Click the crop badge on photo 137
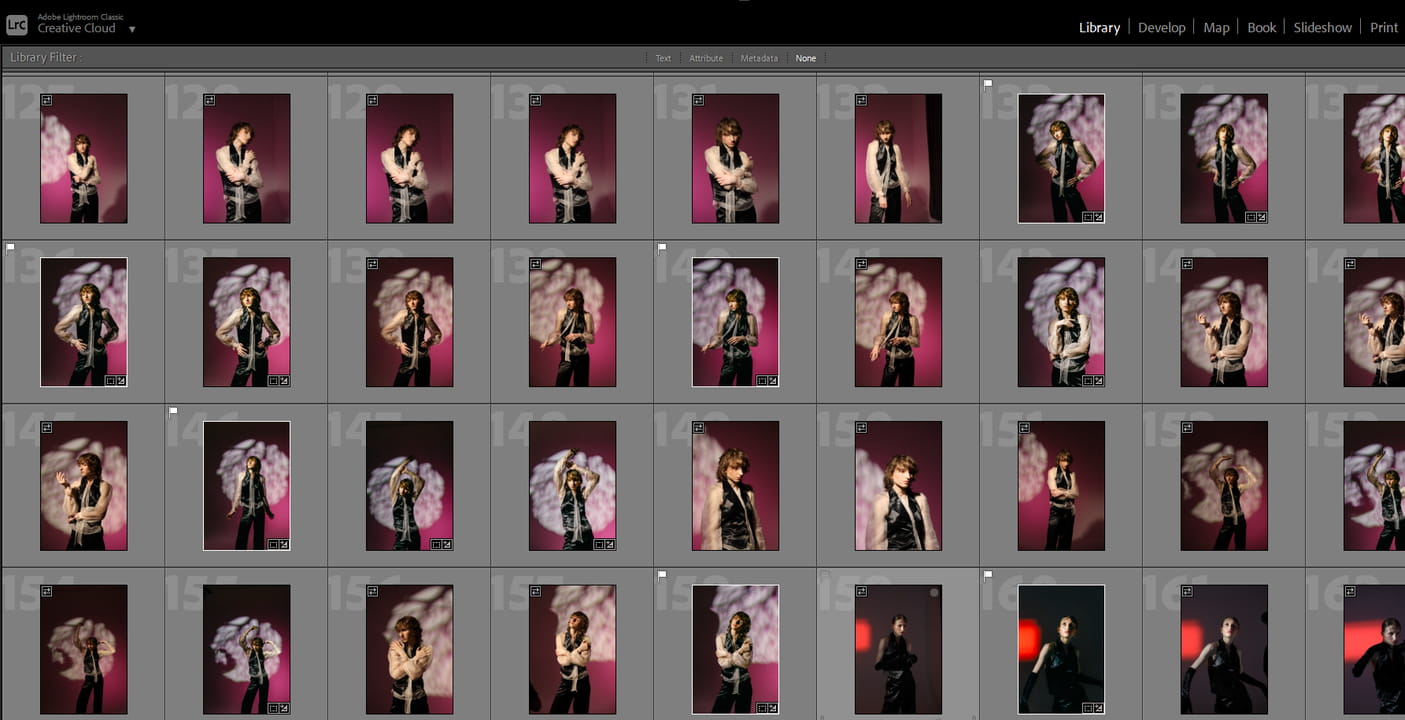Image resolution: width=1405 pixels, height=720 pixels. point(272,380)
